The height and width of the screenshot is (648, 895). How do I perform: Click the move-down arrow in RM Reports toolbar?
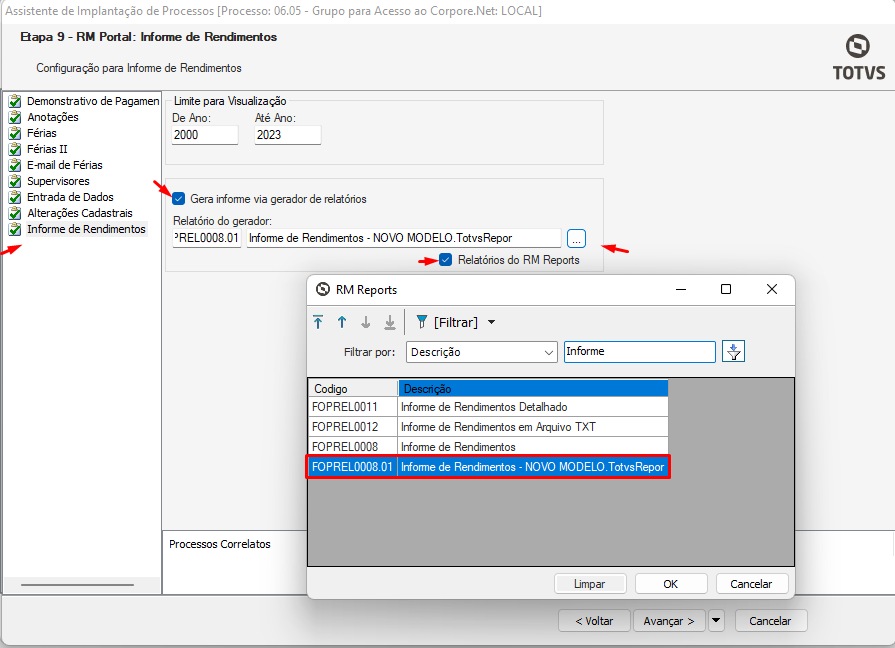pos(366,322)
